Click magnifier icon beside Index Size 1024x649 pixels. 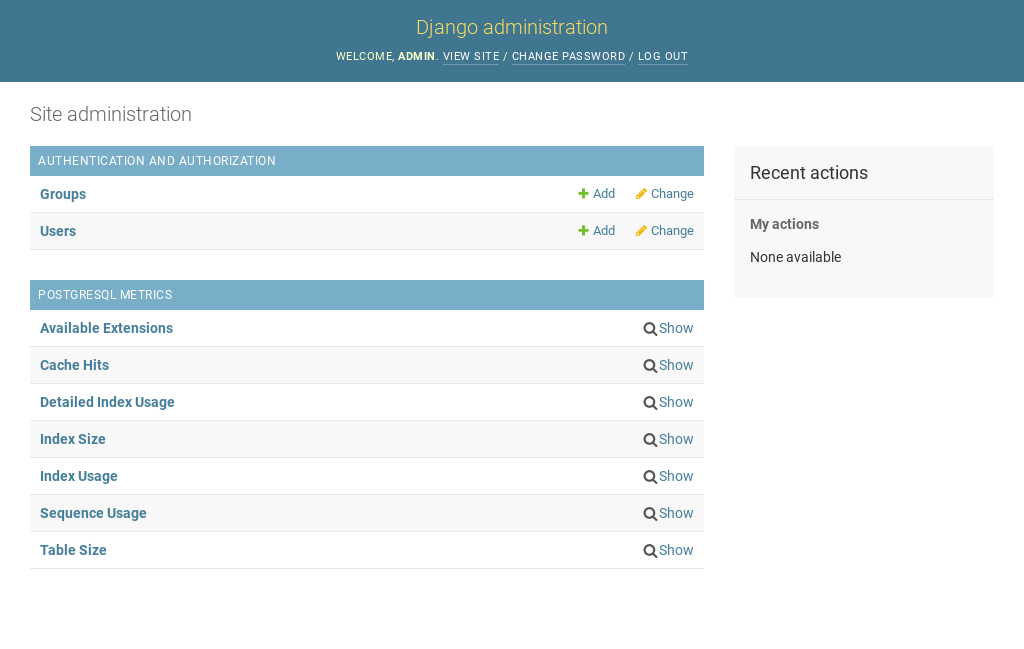[650, 440]
